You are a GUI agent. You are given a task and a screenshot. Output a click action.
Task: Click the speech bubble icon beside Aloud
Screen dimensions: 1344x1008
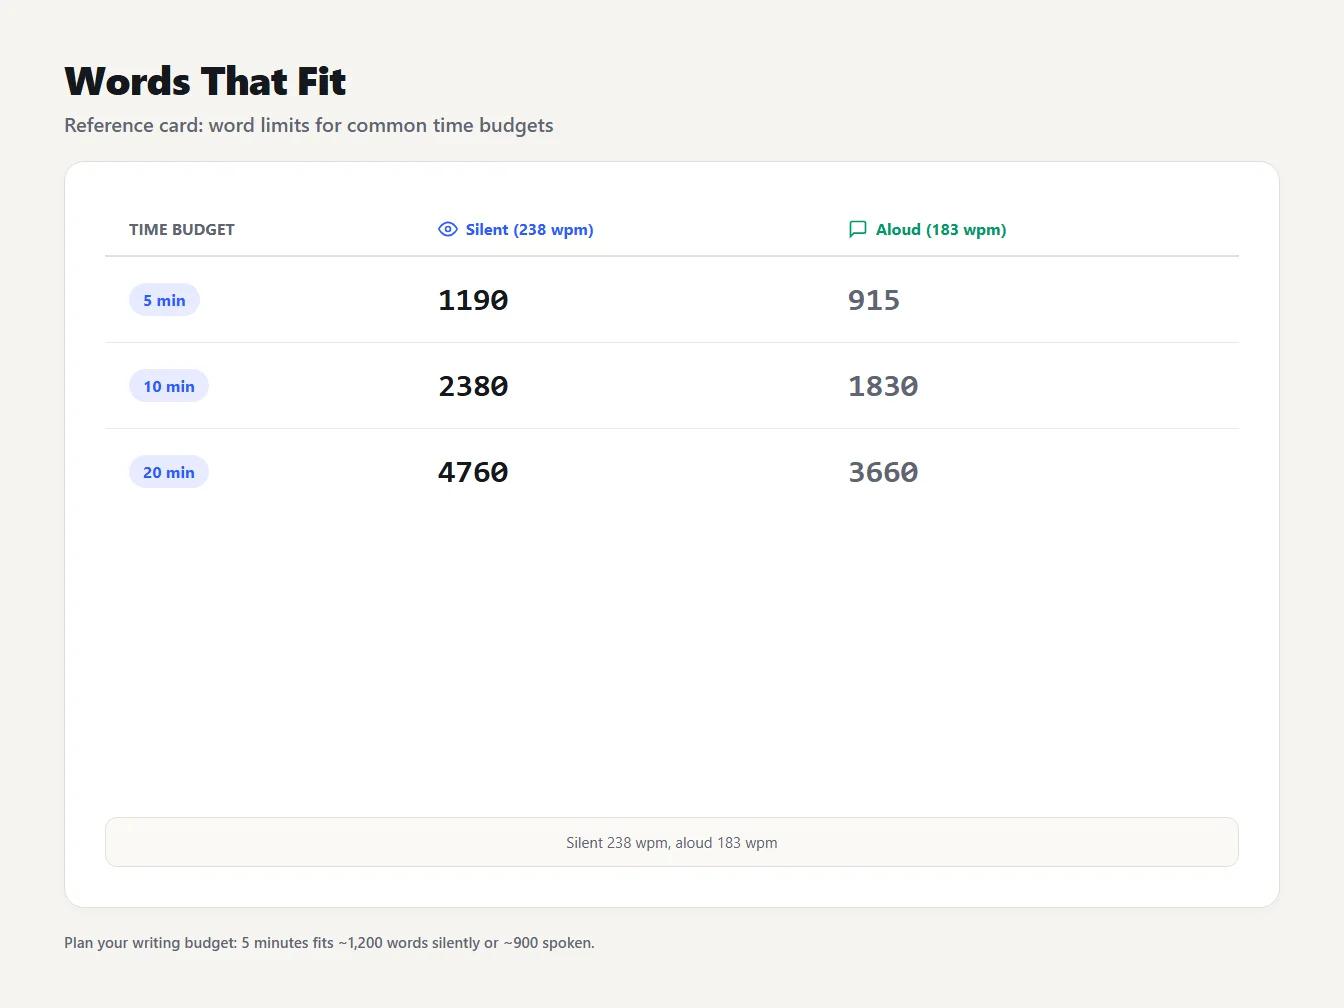click(x=857, y=229)
